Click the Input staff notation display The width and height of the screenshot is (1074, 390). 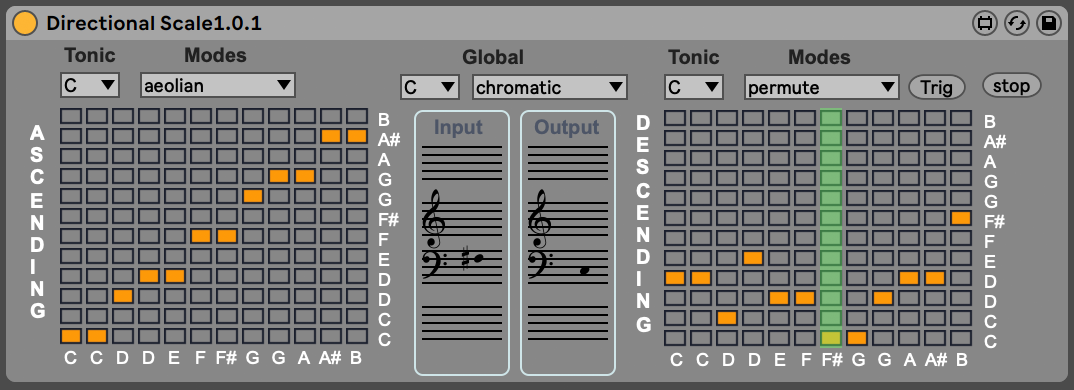[x=462, y=243]
